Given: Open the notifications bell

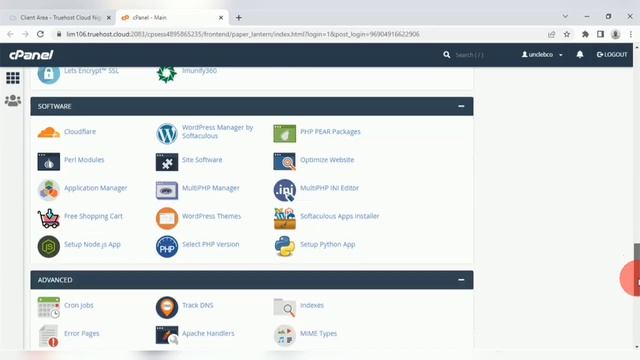Looking at the screenshot, I should pyautogui.click(x=580, y=54).
